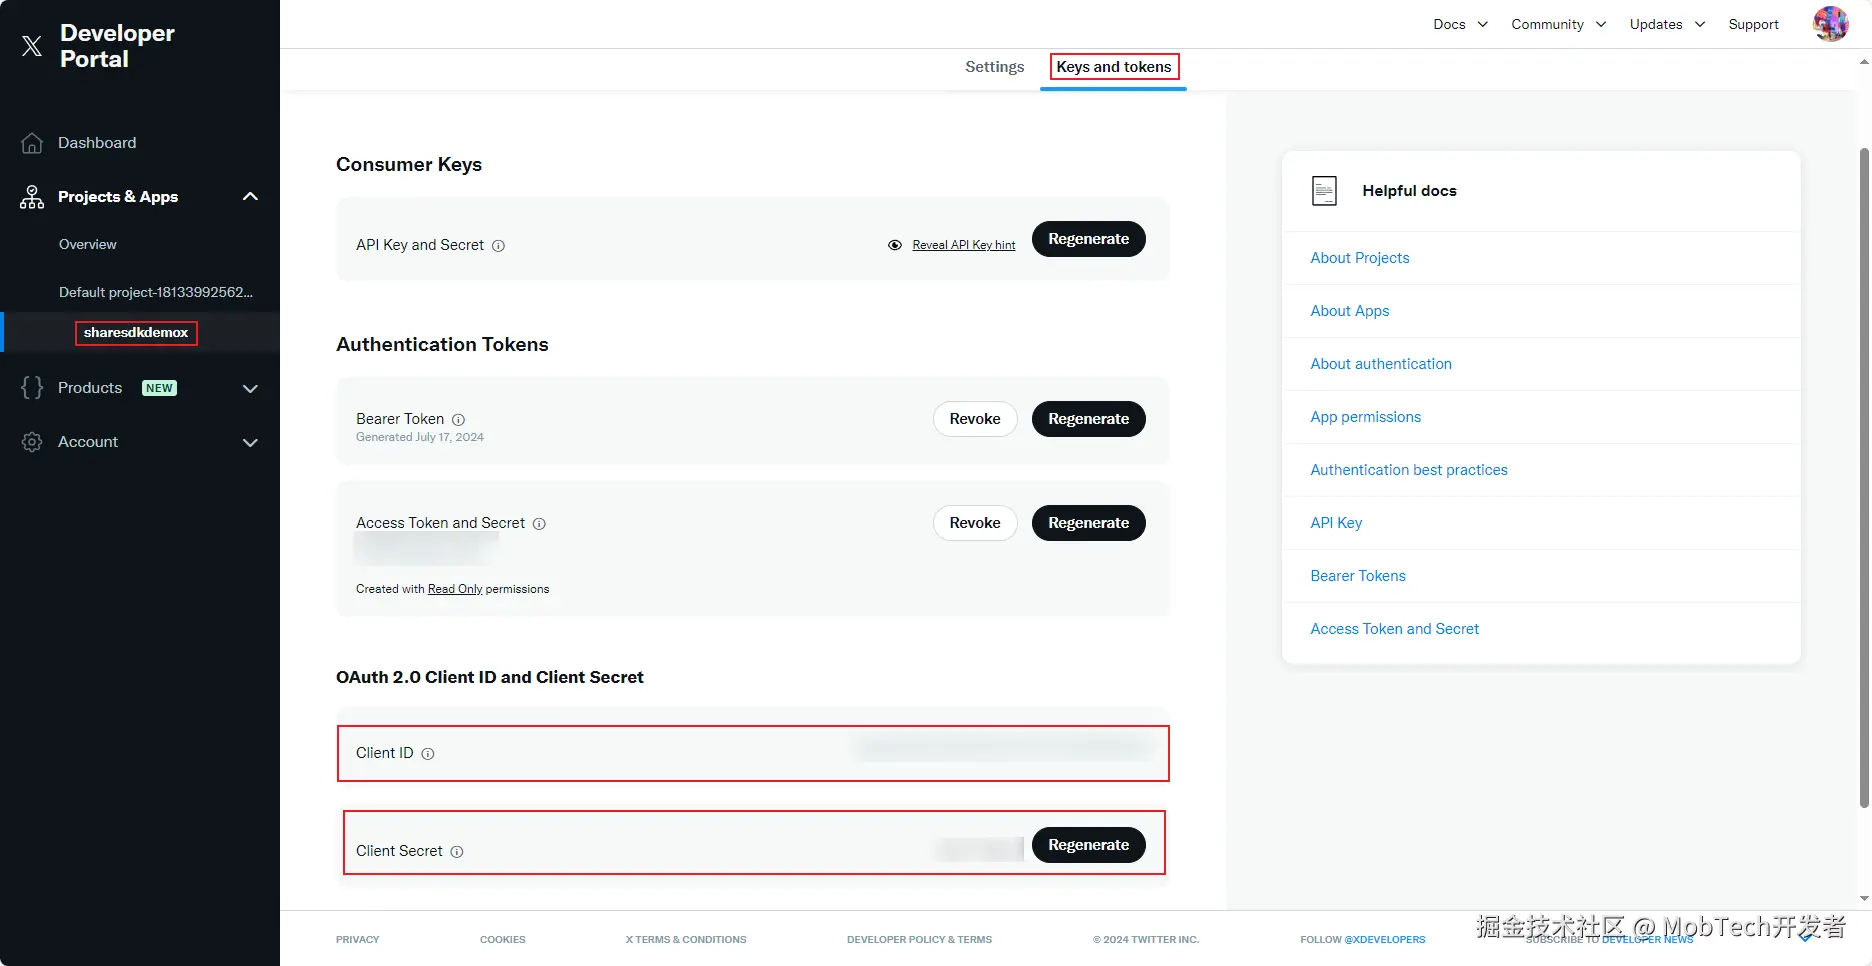The height and width of the screenshot is (966, 1872).
Task: Open the Bearer Tokens doc link
Action: tap(1358, 576)
